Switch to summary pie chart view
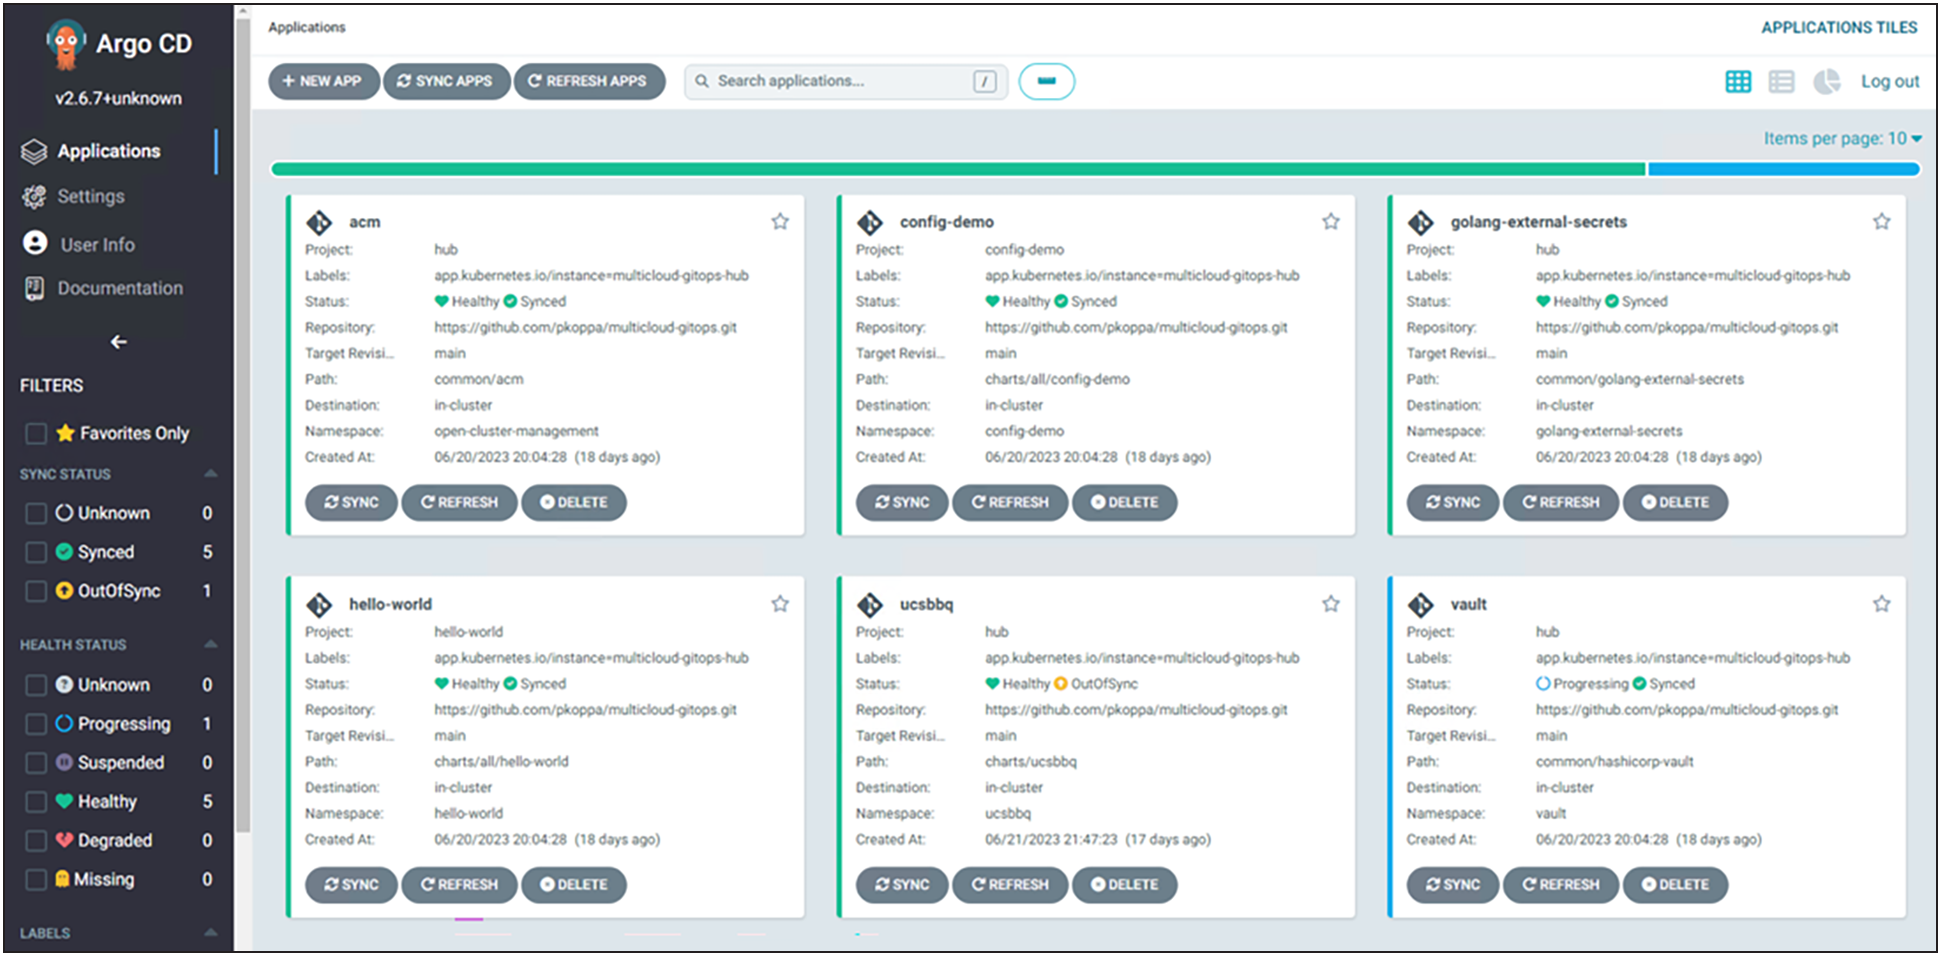The width and height of the screenshot is (1941, 956). tap(1826, 82)
